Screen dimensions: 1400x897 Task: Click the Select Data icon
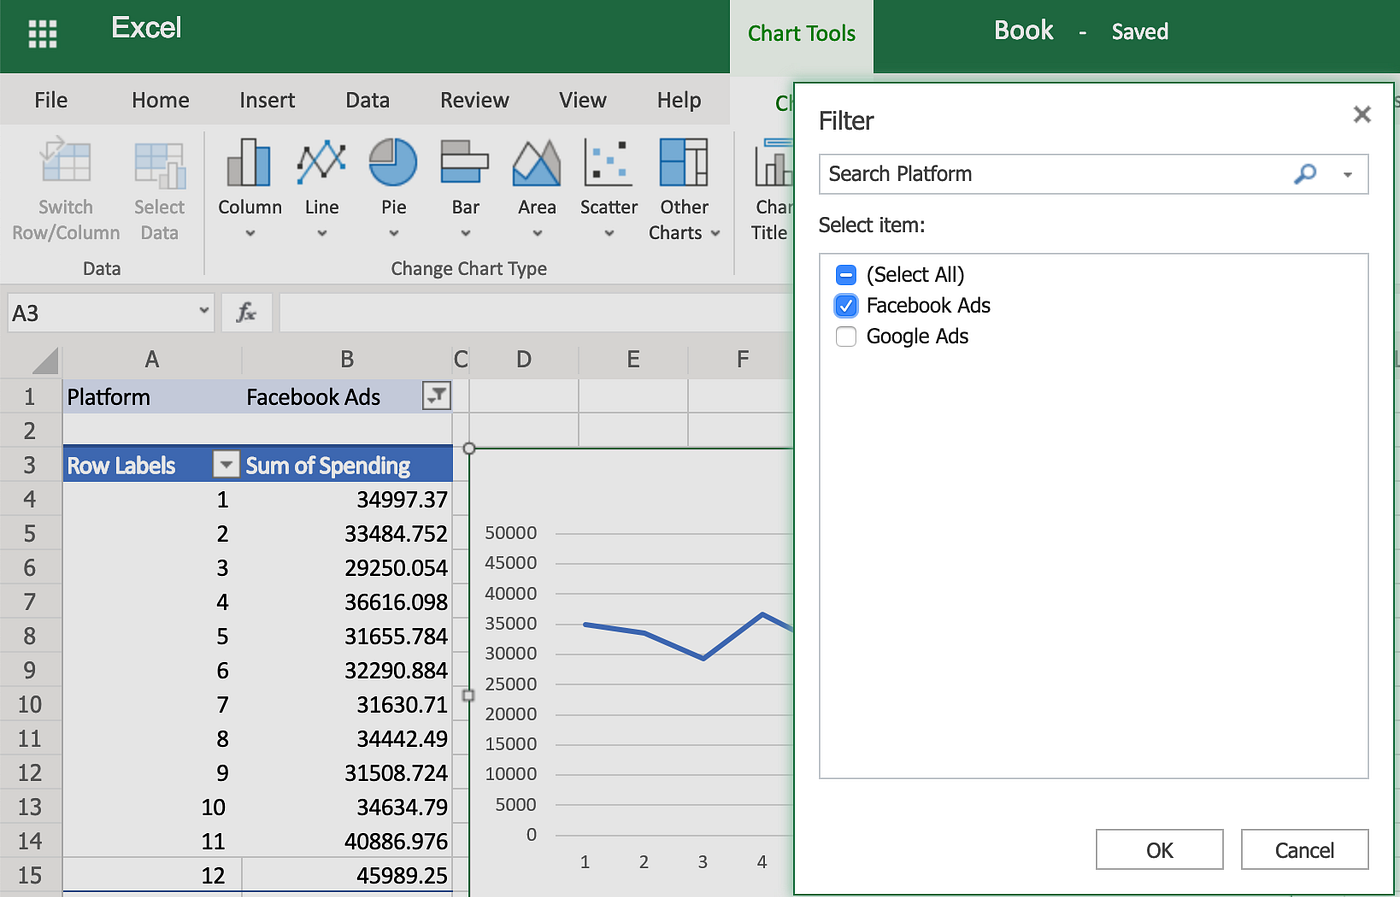(159, 164)
